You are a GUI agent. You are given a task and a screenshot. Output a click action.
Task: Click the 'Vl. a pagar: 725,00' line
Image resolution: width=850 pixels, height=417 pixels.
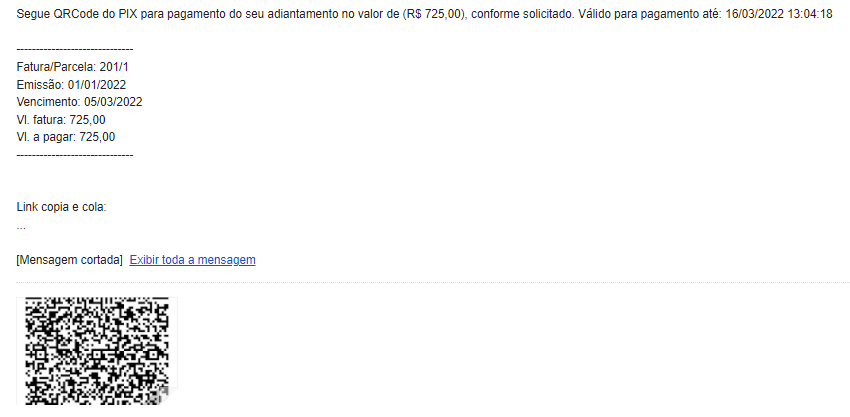(x=66, y=137)
